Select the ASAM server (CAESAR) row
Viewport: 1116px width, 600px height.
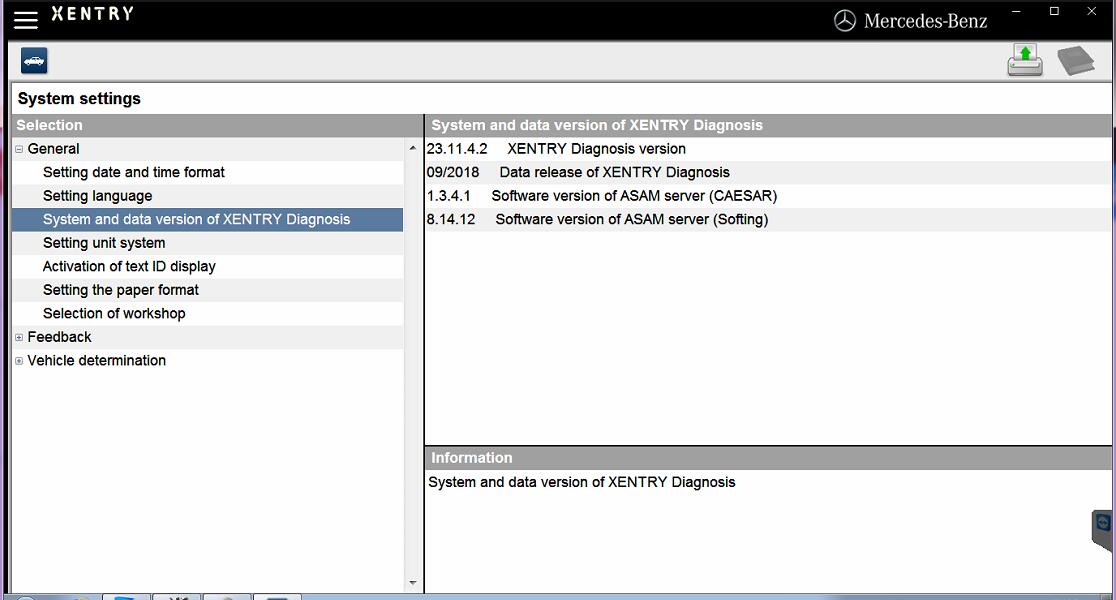coord(633,196)
